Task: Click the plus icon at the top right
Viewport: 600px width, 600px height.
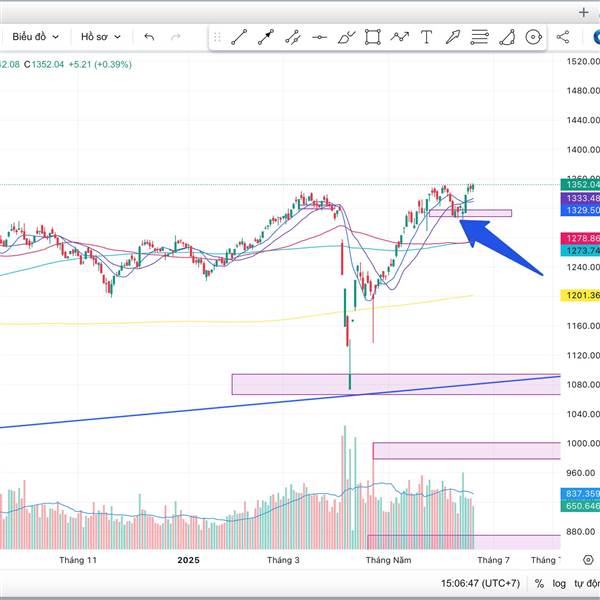Action: (584, 13)
